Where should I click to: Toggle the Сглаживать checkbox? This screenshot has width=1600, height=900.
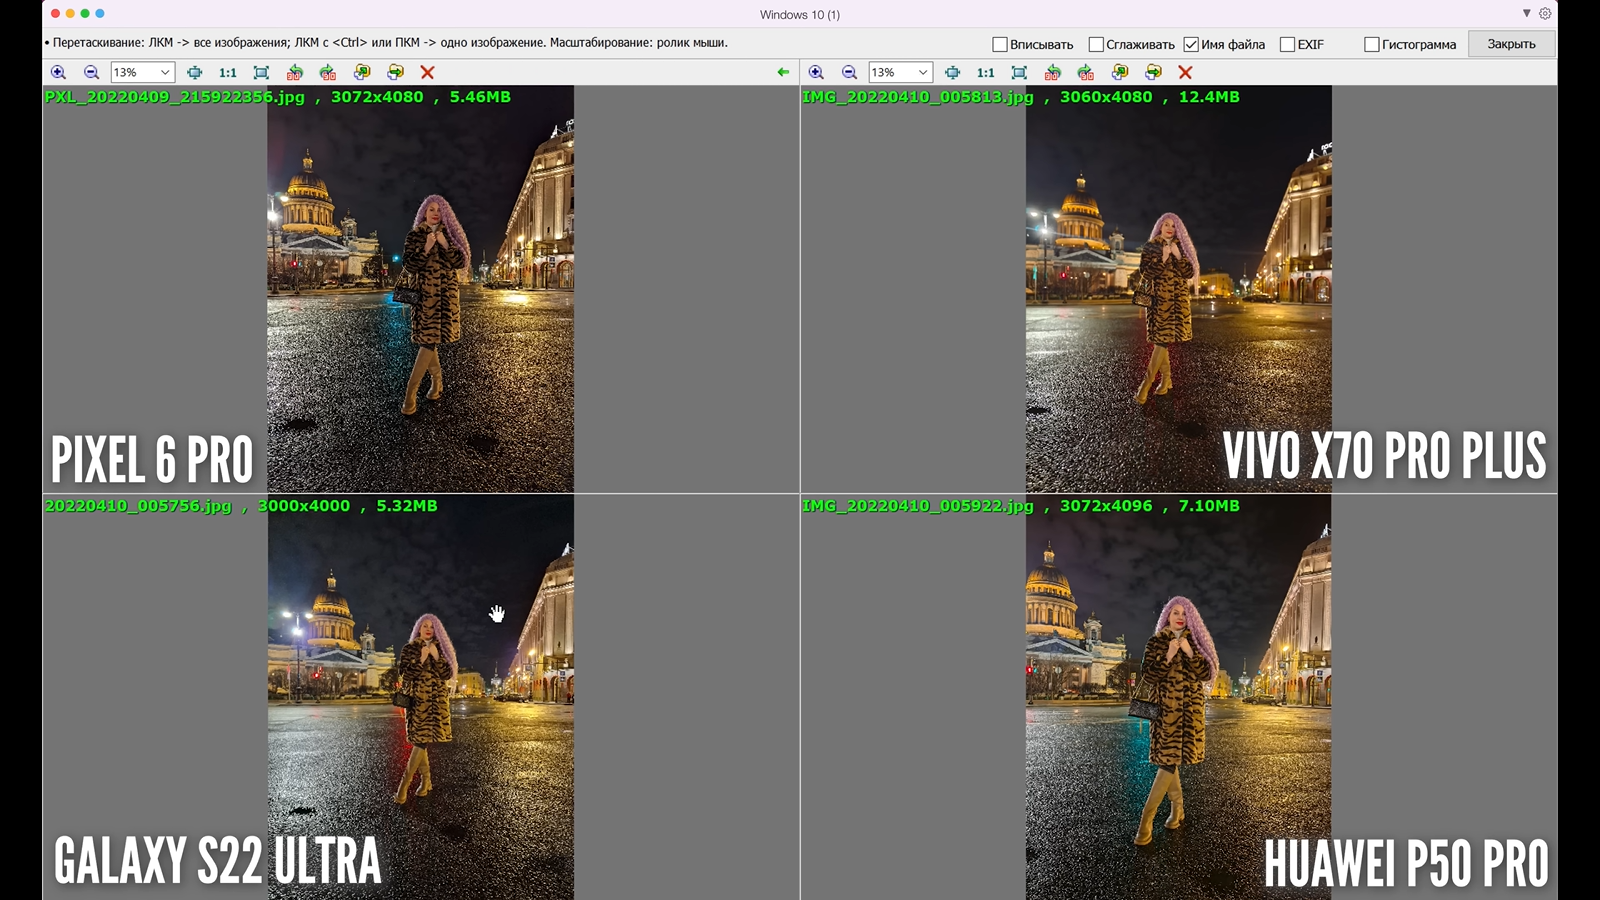coord(1096,44)
